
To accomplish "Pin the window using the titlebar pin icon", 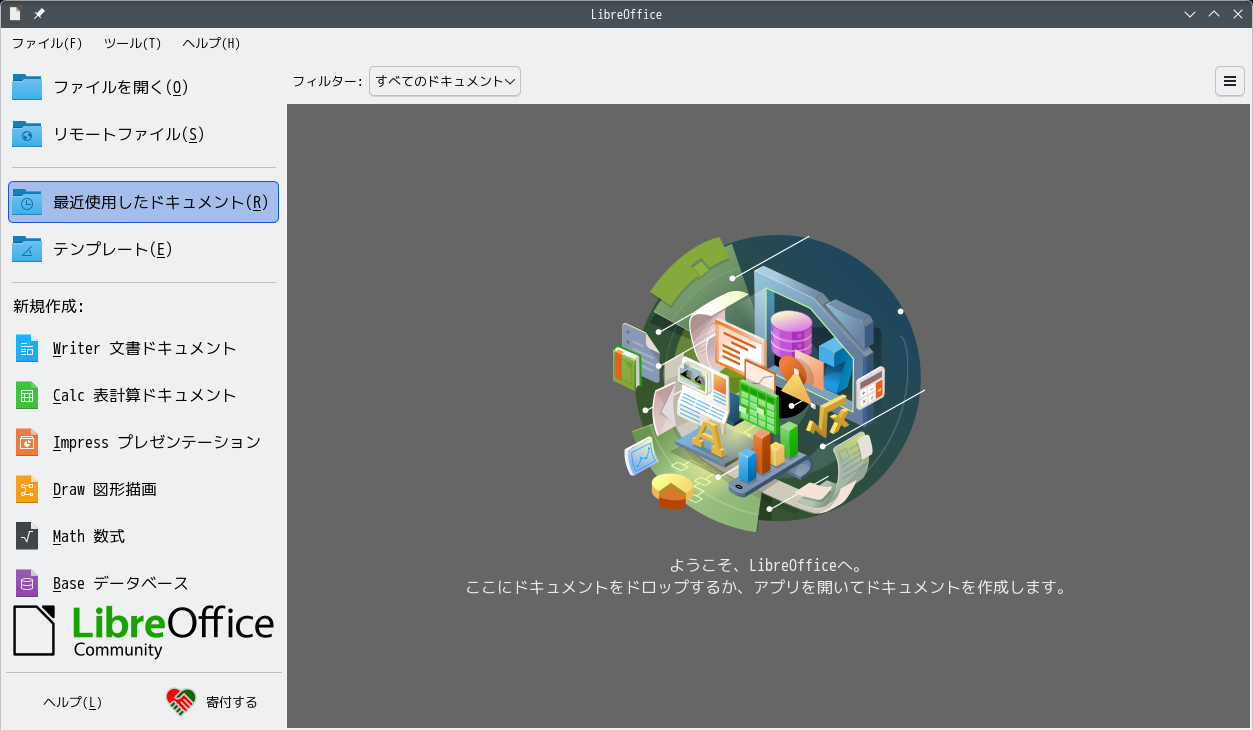I will click(39, 14).
